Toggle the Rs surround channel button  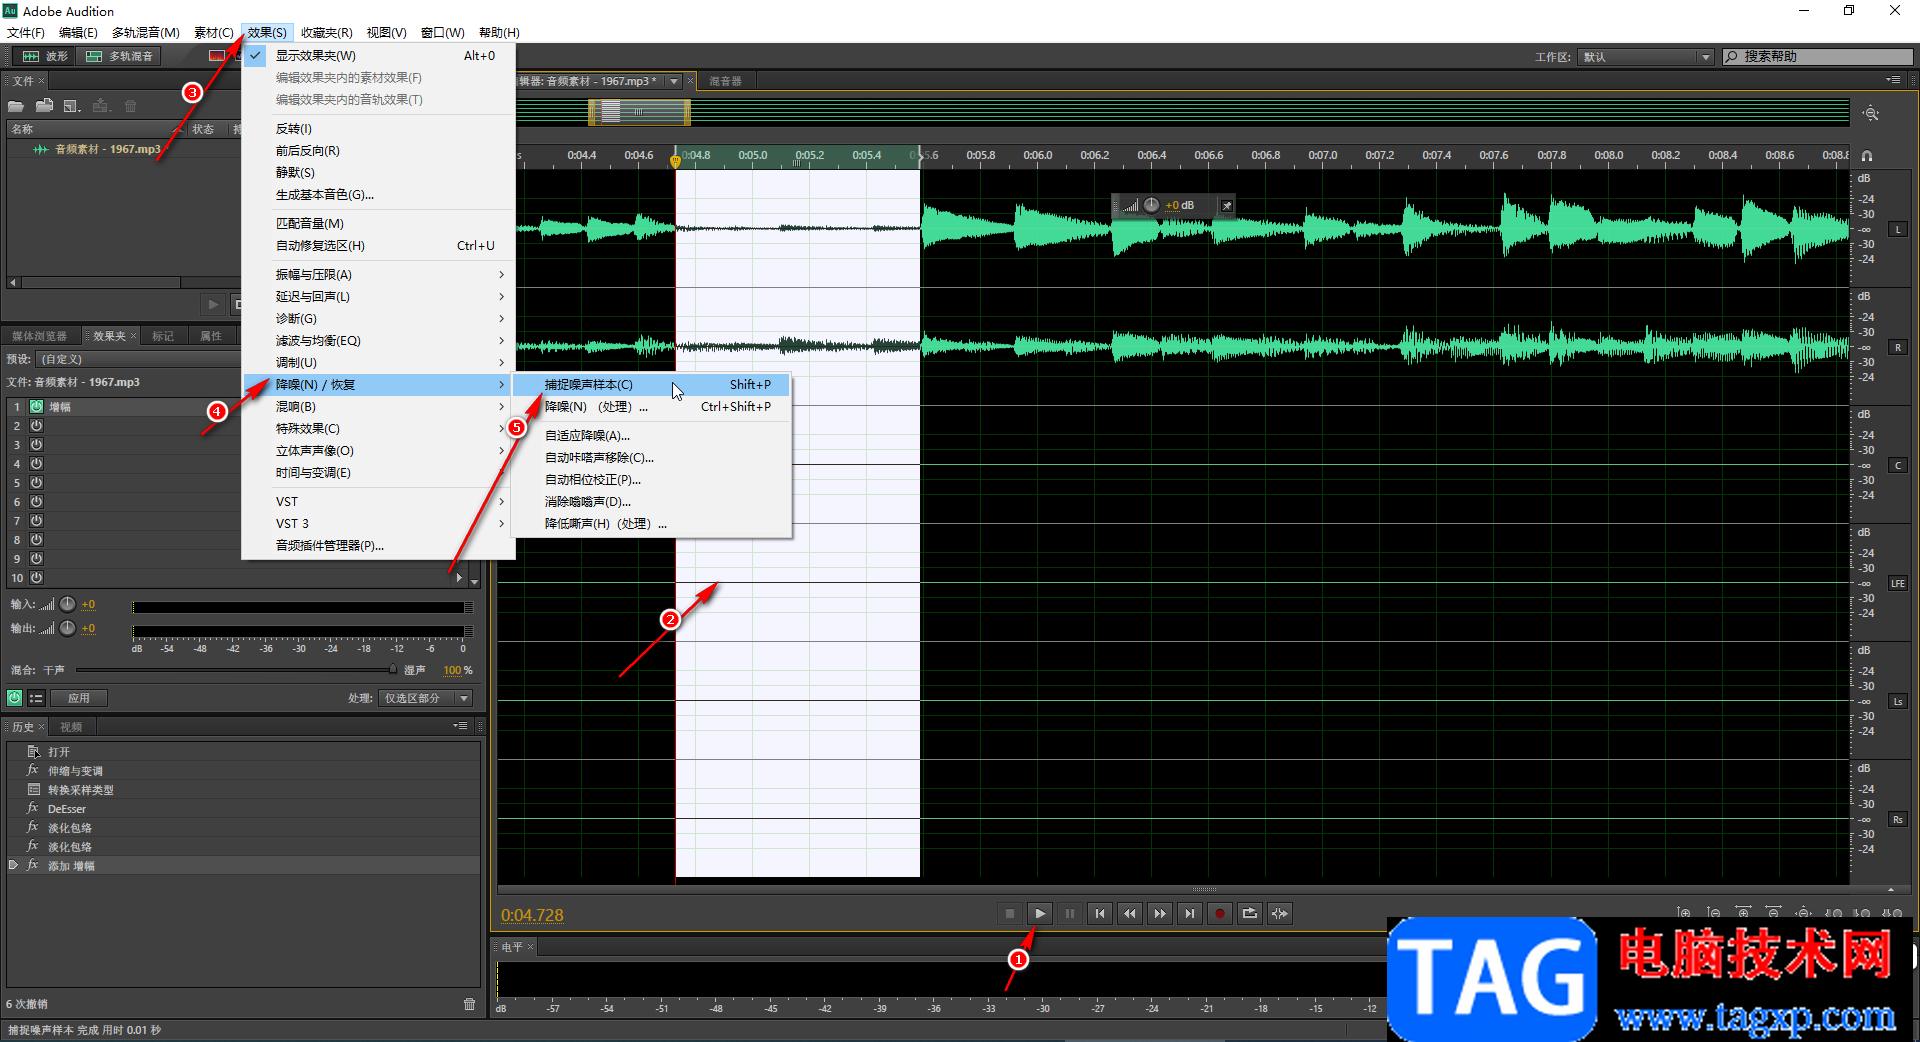click(1897, 820)
